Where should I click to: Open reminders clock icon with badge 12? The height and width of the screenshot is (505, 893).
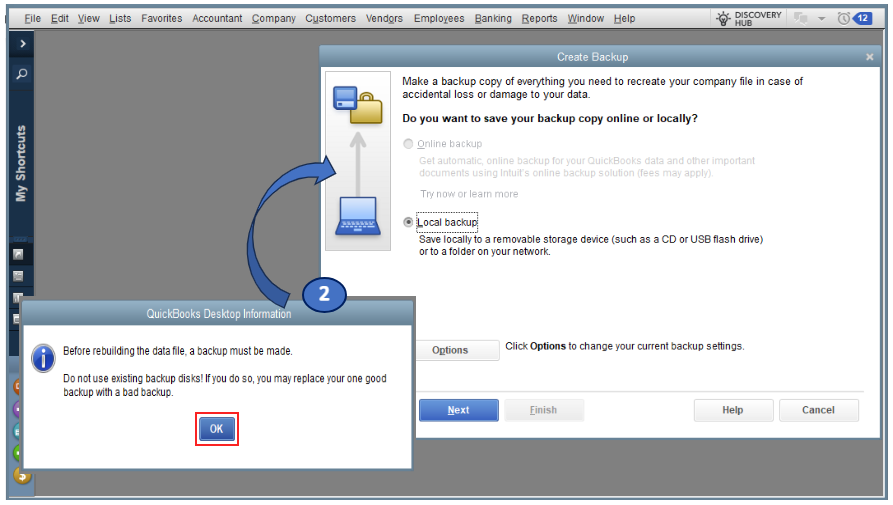(x=854, y=19)
